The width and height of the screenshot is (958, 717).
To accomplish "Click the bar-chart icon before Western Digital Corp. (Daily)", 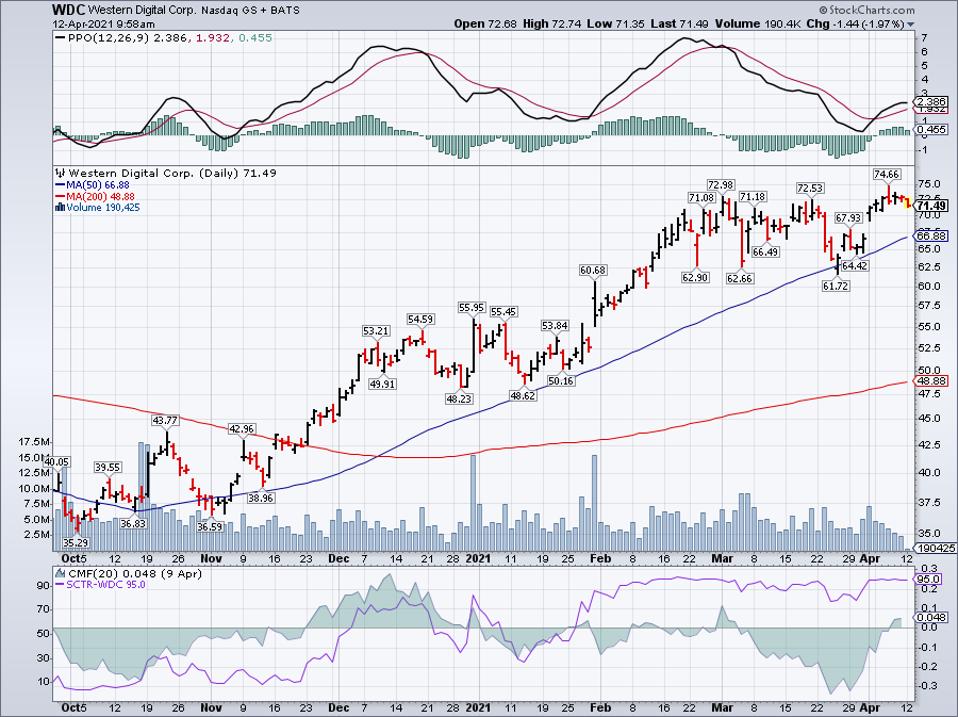I will tap(60, 173).
